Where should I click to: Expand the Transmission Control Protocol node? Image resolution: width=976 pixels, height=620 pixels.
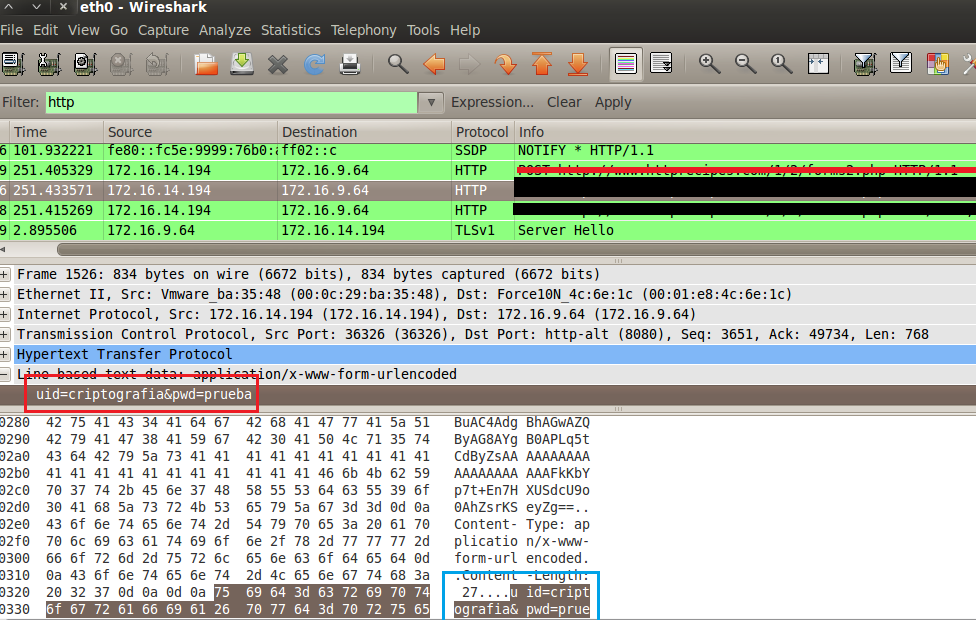coord(5,334)
